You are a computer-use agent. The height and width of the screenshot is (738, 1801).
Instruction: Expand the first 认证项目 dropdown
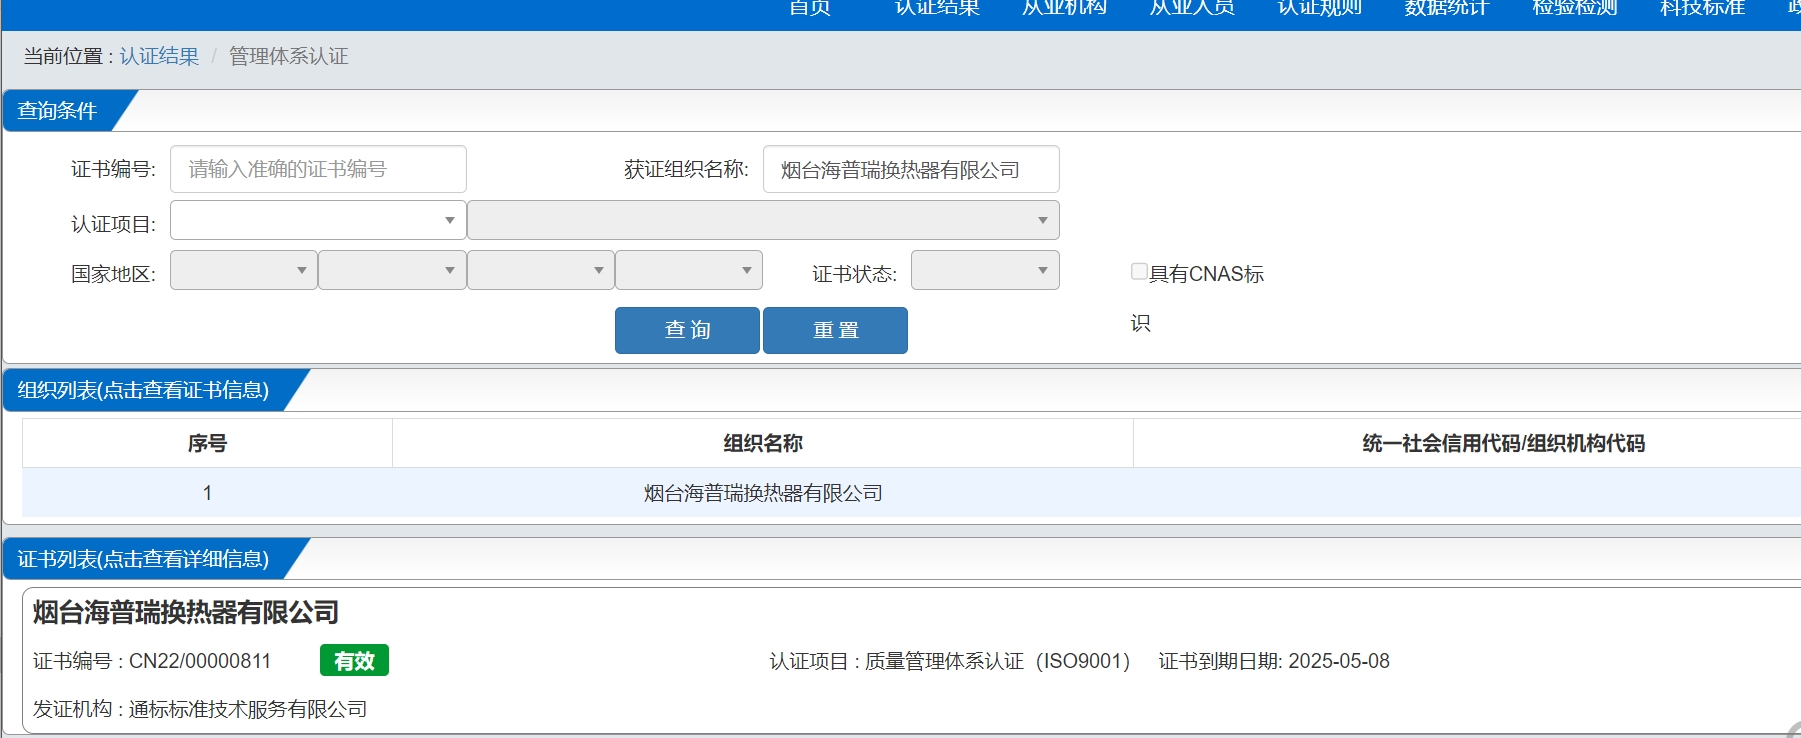point(318,220)
